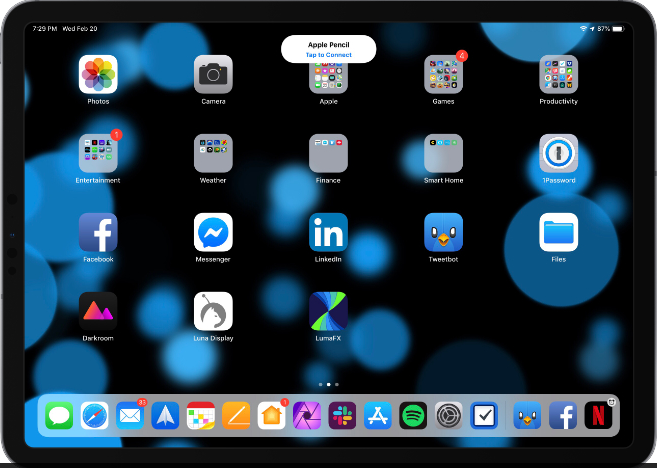Open Spark paper-plane app in dock
The height and width of the screenshot is (468, 657).
pos(166,416)
